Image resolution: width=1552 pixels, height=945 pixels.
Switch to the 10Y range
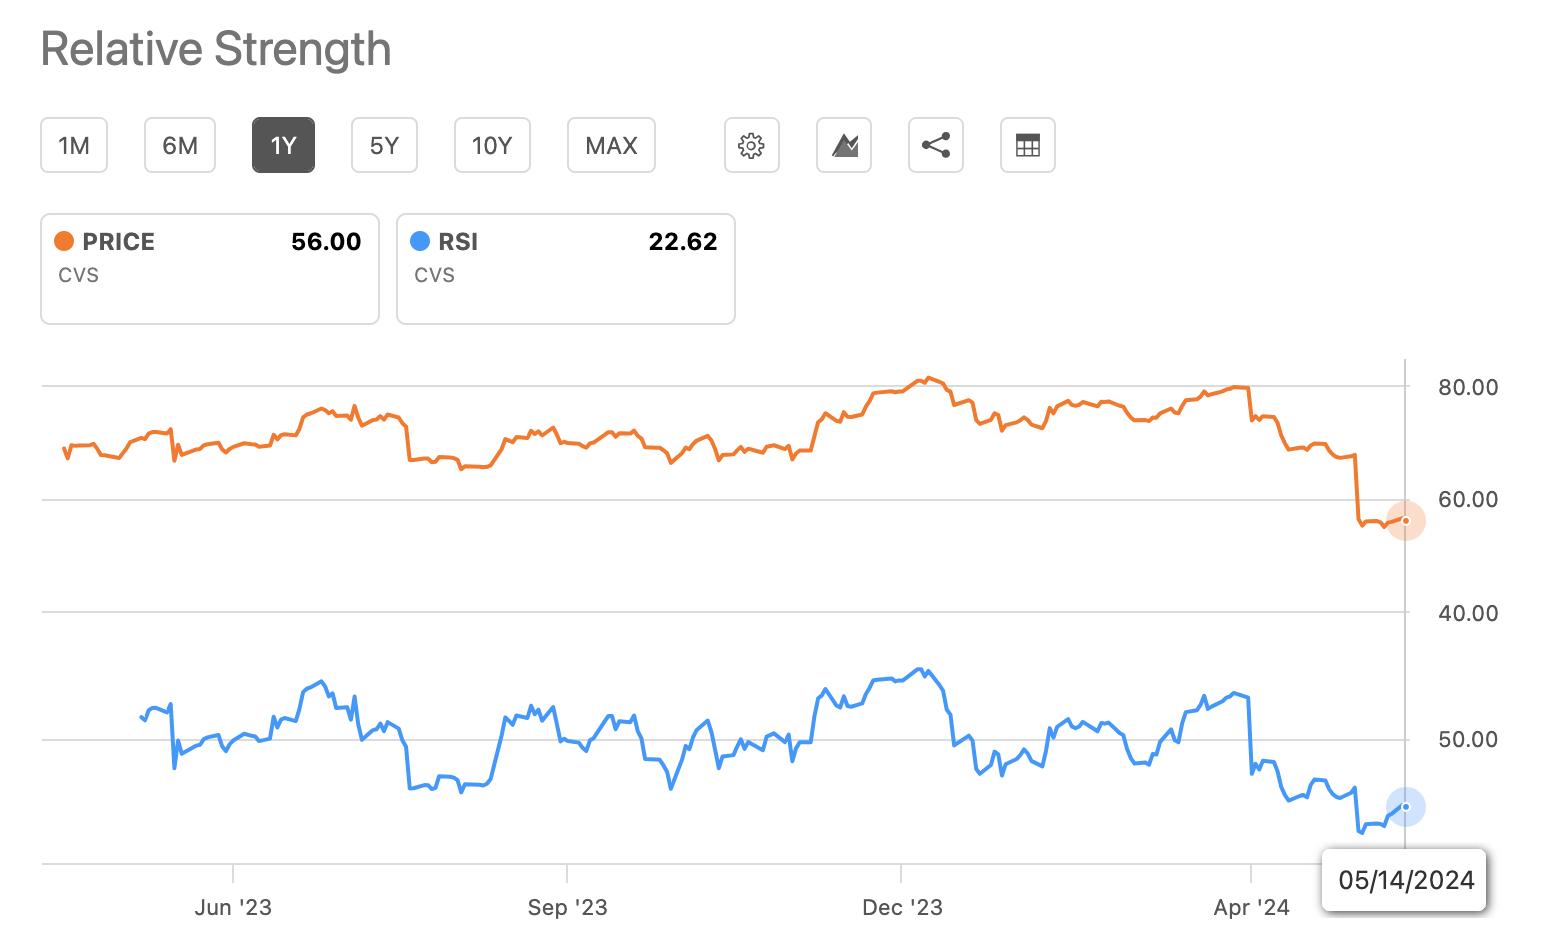[492, 145]
